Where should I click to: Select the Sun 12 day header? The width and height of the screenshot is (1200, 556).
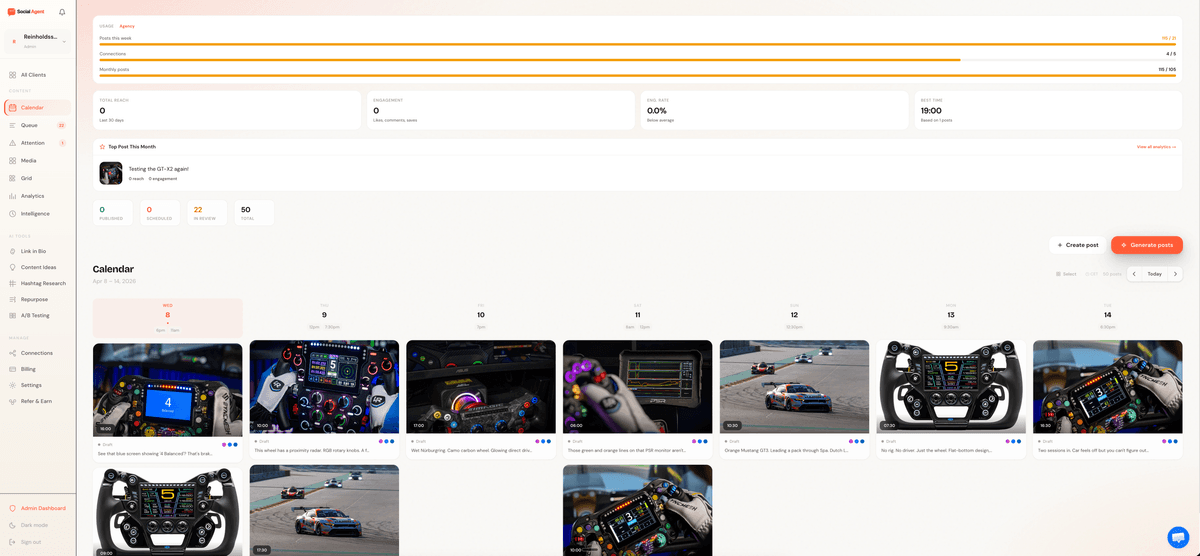794,317
